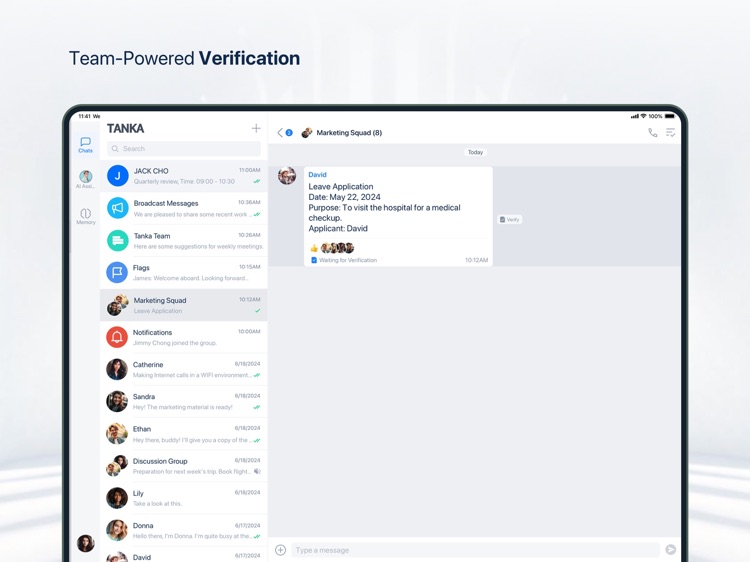This screenshot has height=562, width=750.
Task: Click the Today date label
Action: [475, 152]
